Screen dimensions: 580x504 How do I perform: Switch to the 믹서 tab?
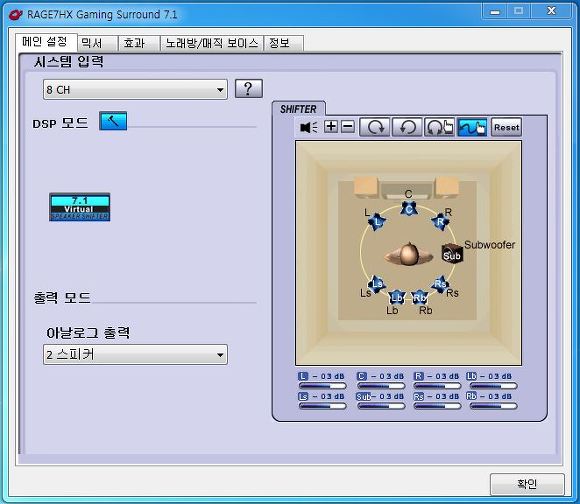[98, 43]
